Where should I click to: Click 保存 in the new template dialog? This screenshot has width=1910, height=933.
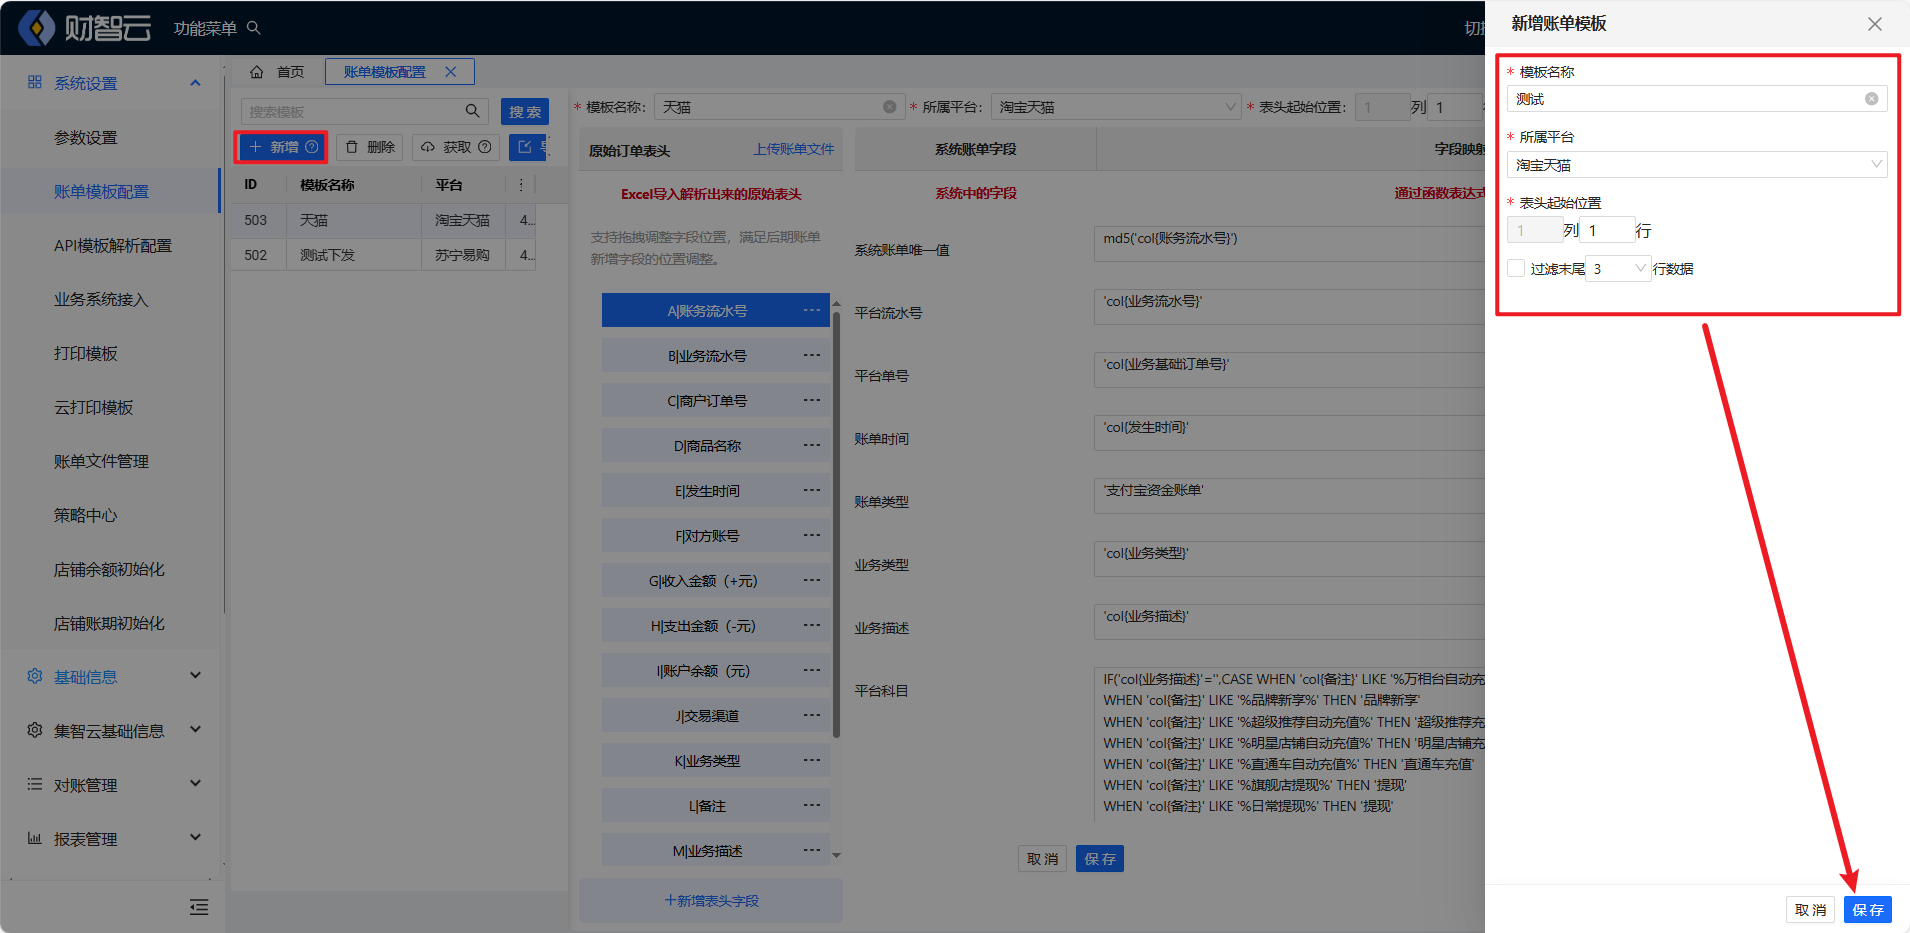pos(1867,909)
